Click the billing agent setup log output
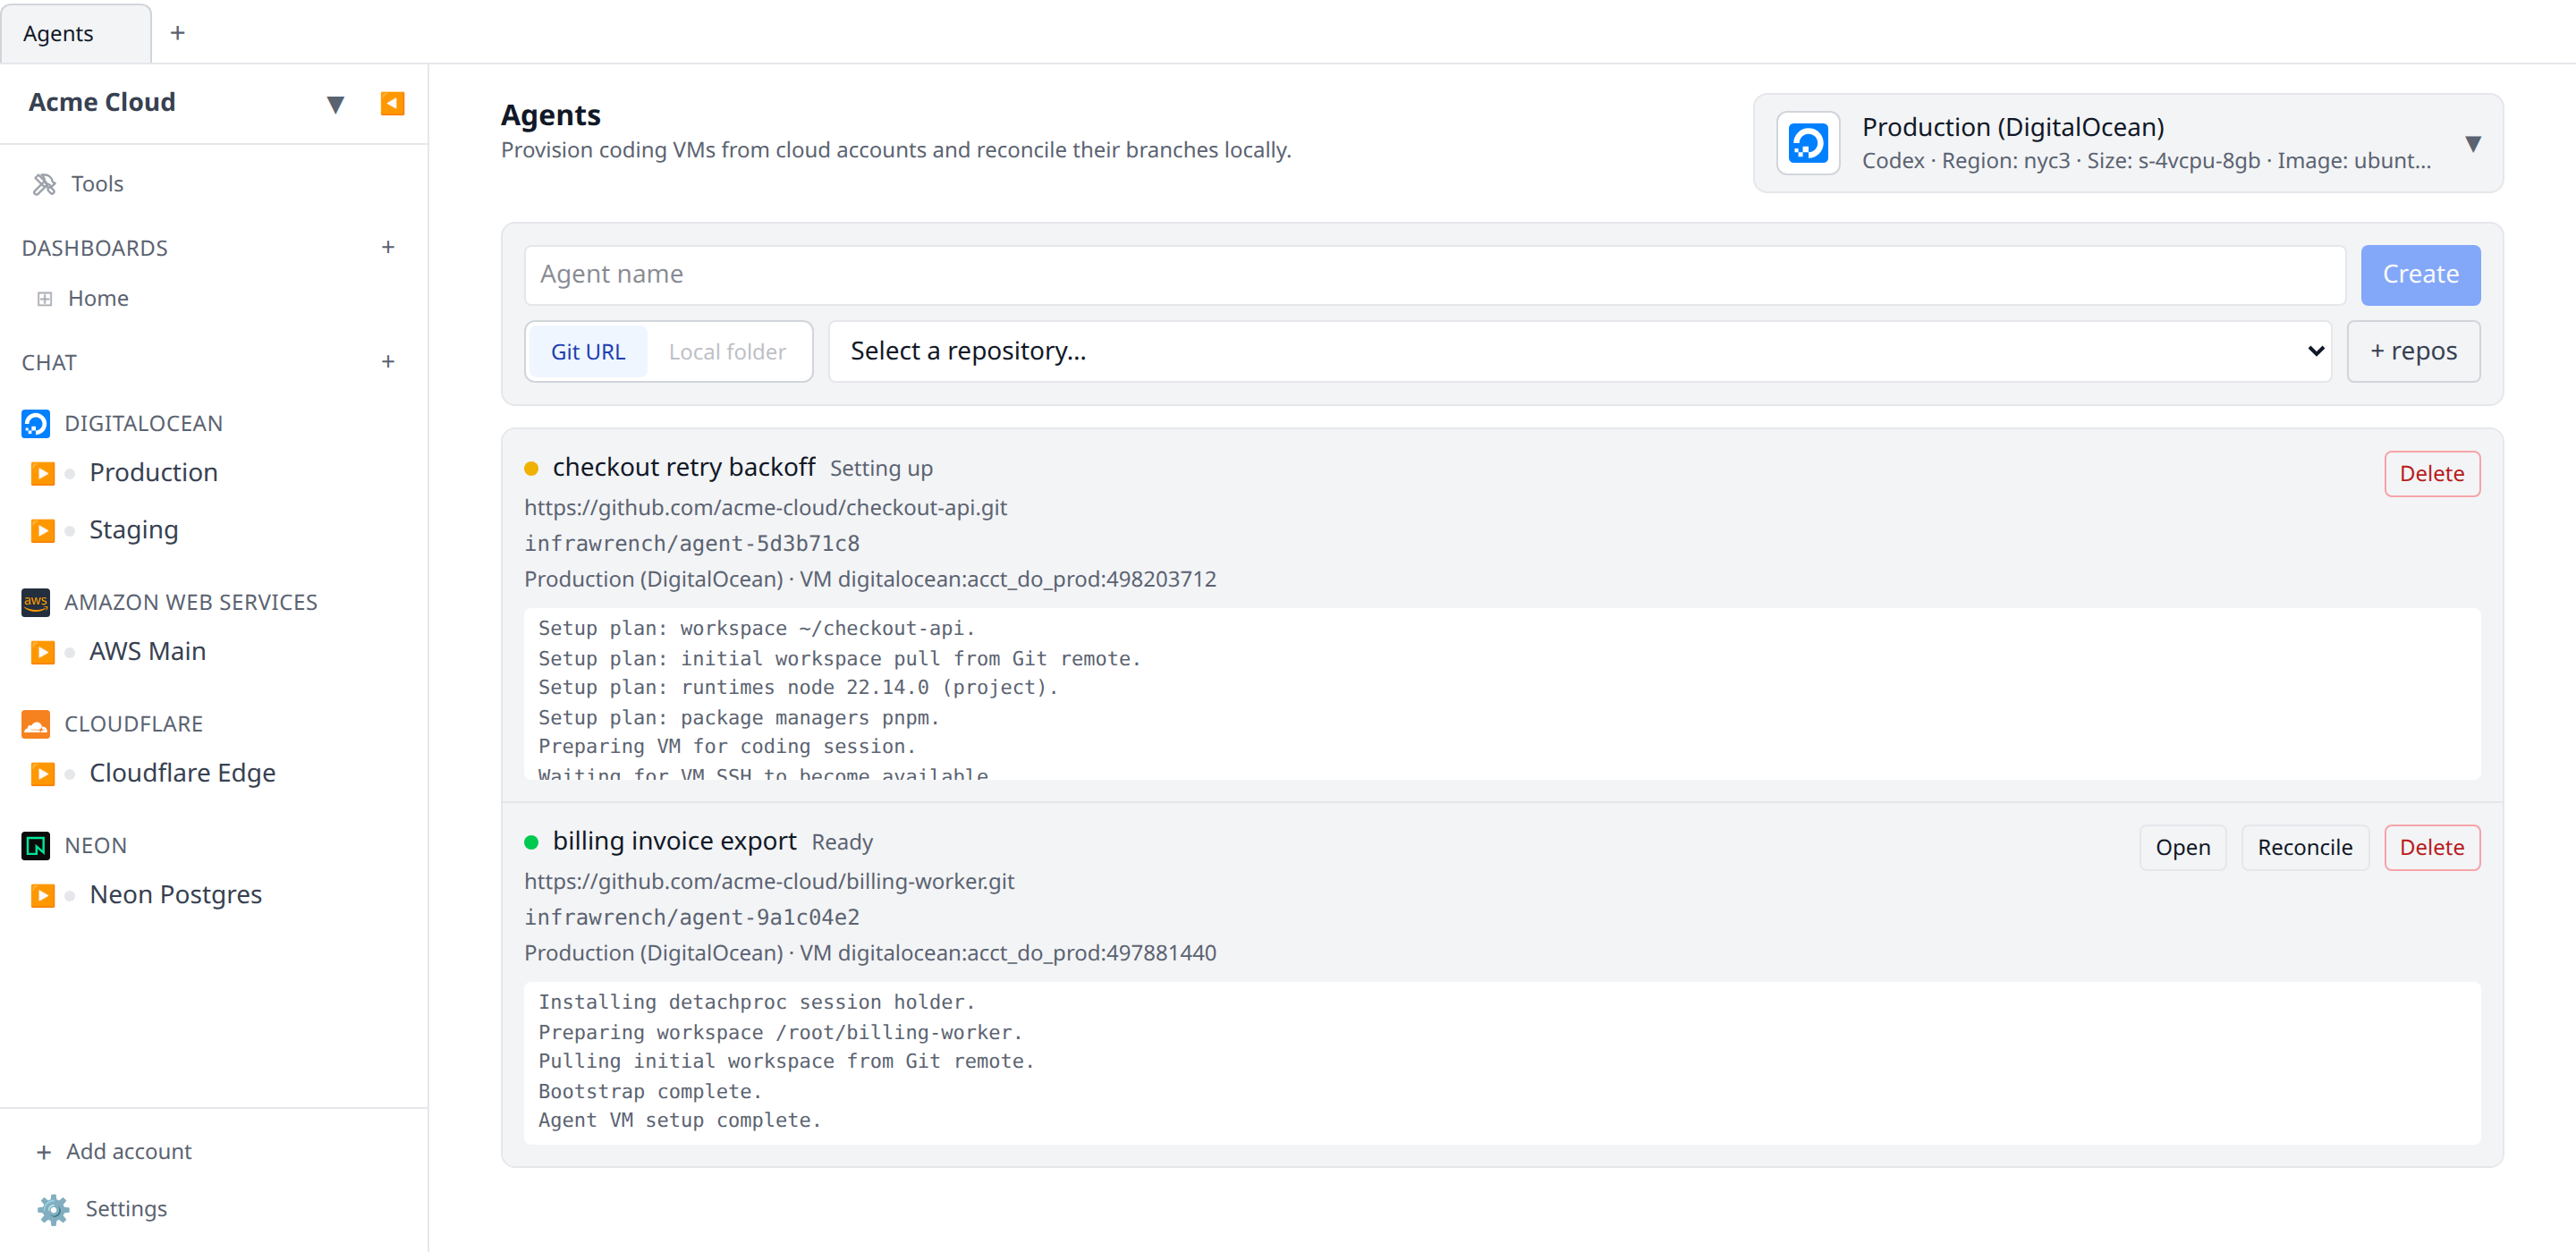This screenshot has width=2576, height=1252. pyautogui.click(x=1502, y=1062)
